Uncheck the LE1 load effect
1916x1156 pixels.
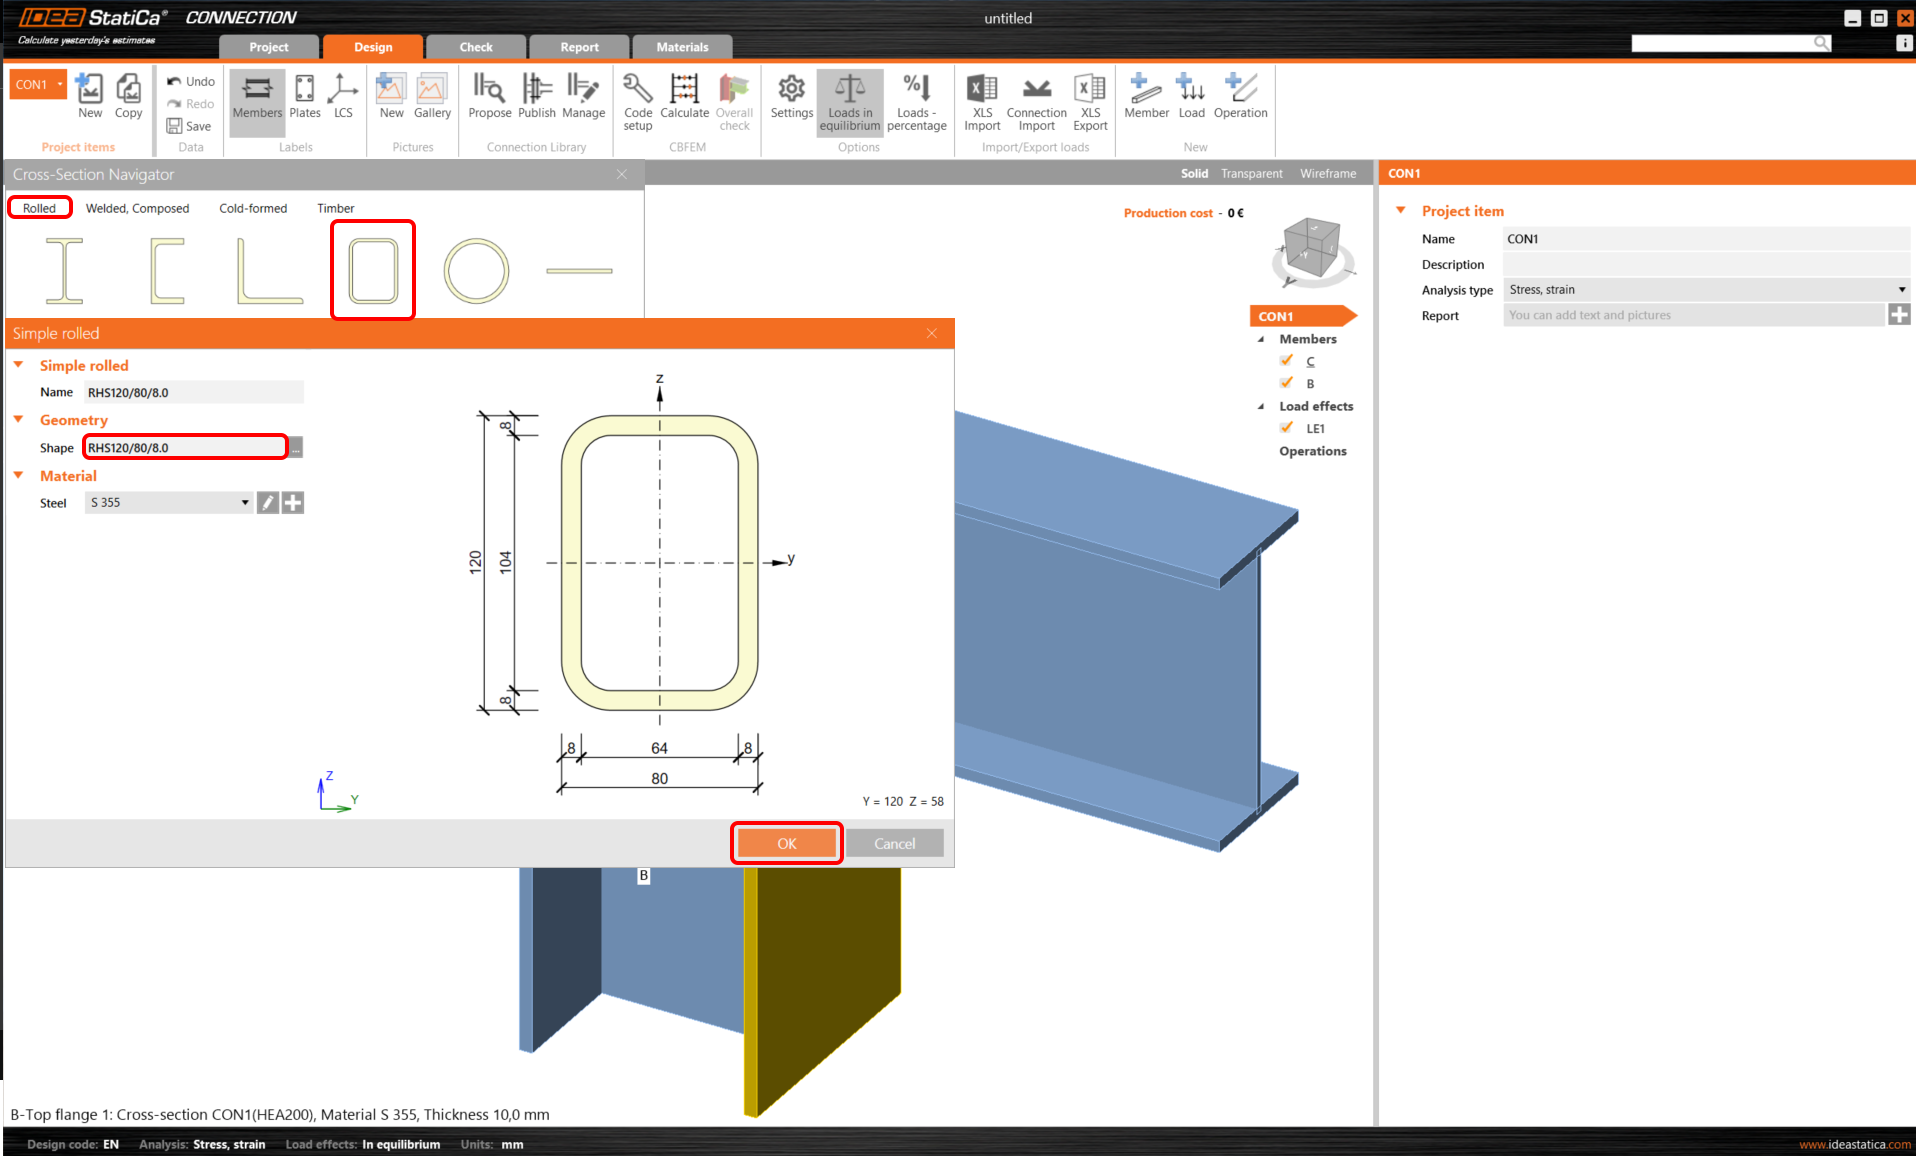point(1287,428)
